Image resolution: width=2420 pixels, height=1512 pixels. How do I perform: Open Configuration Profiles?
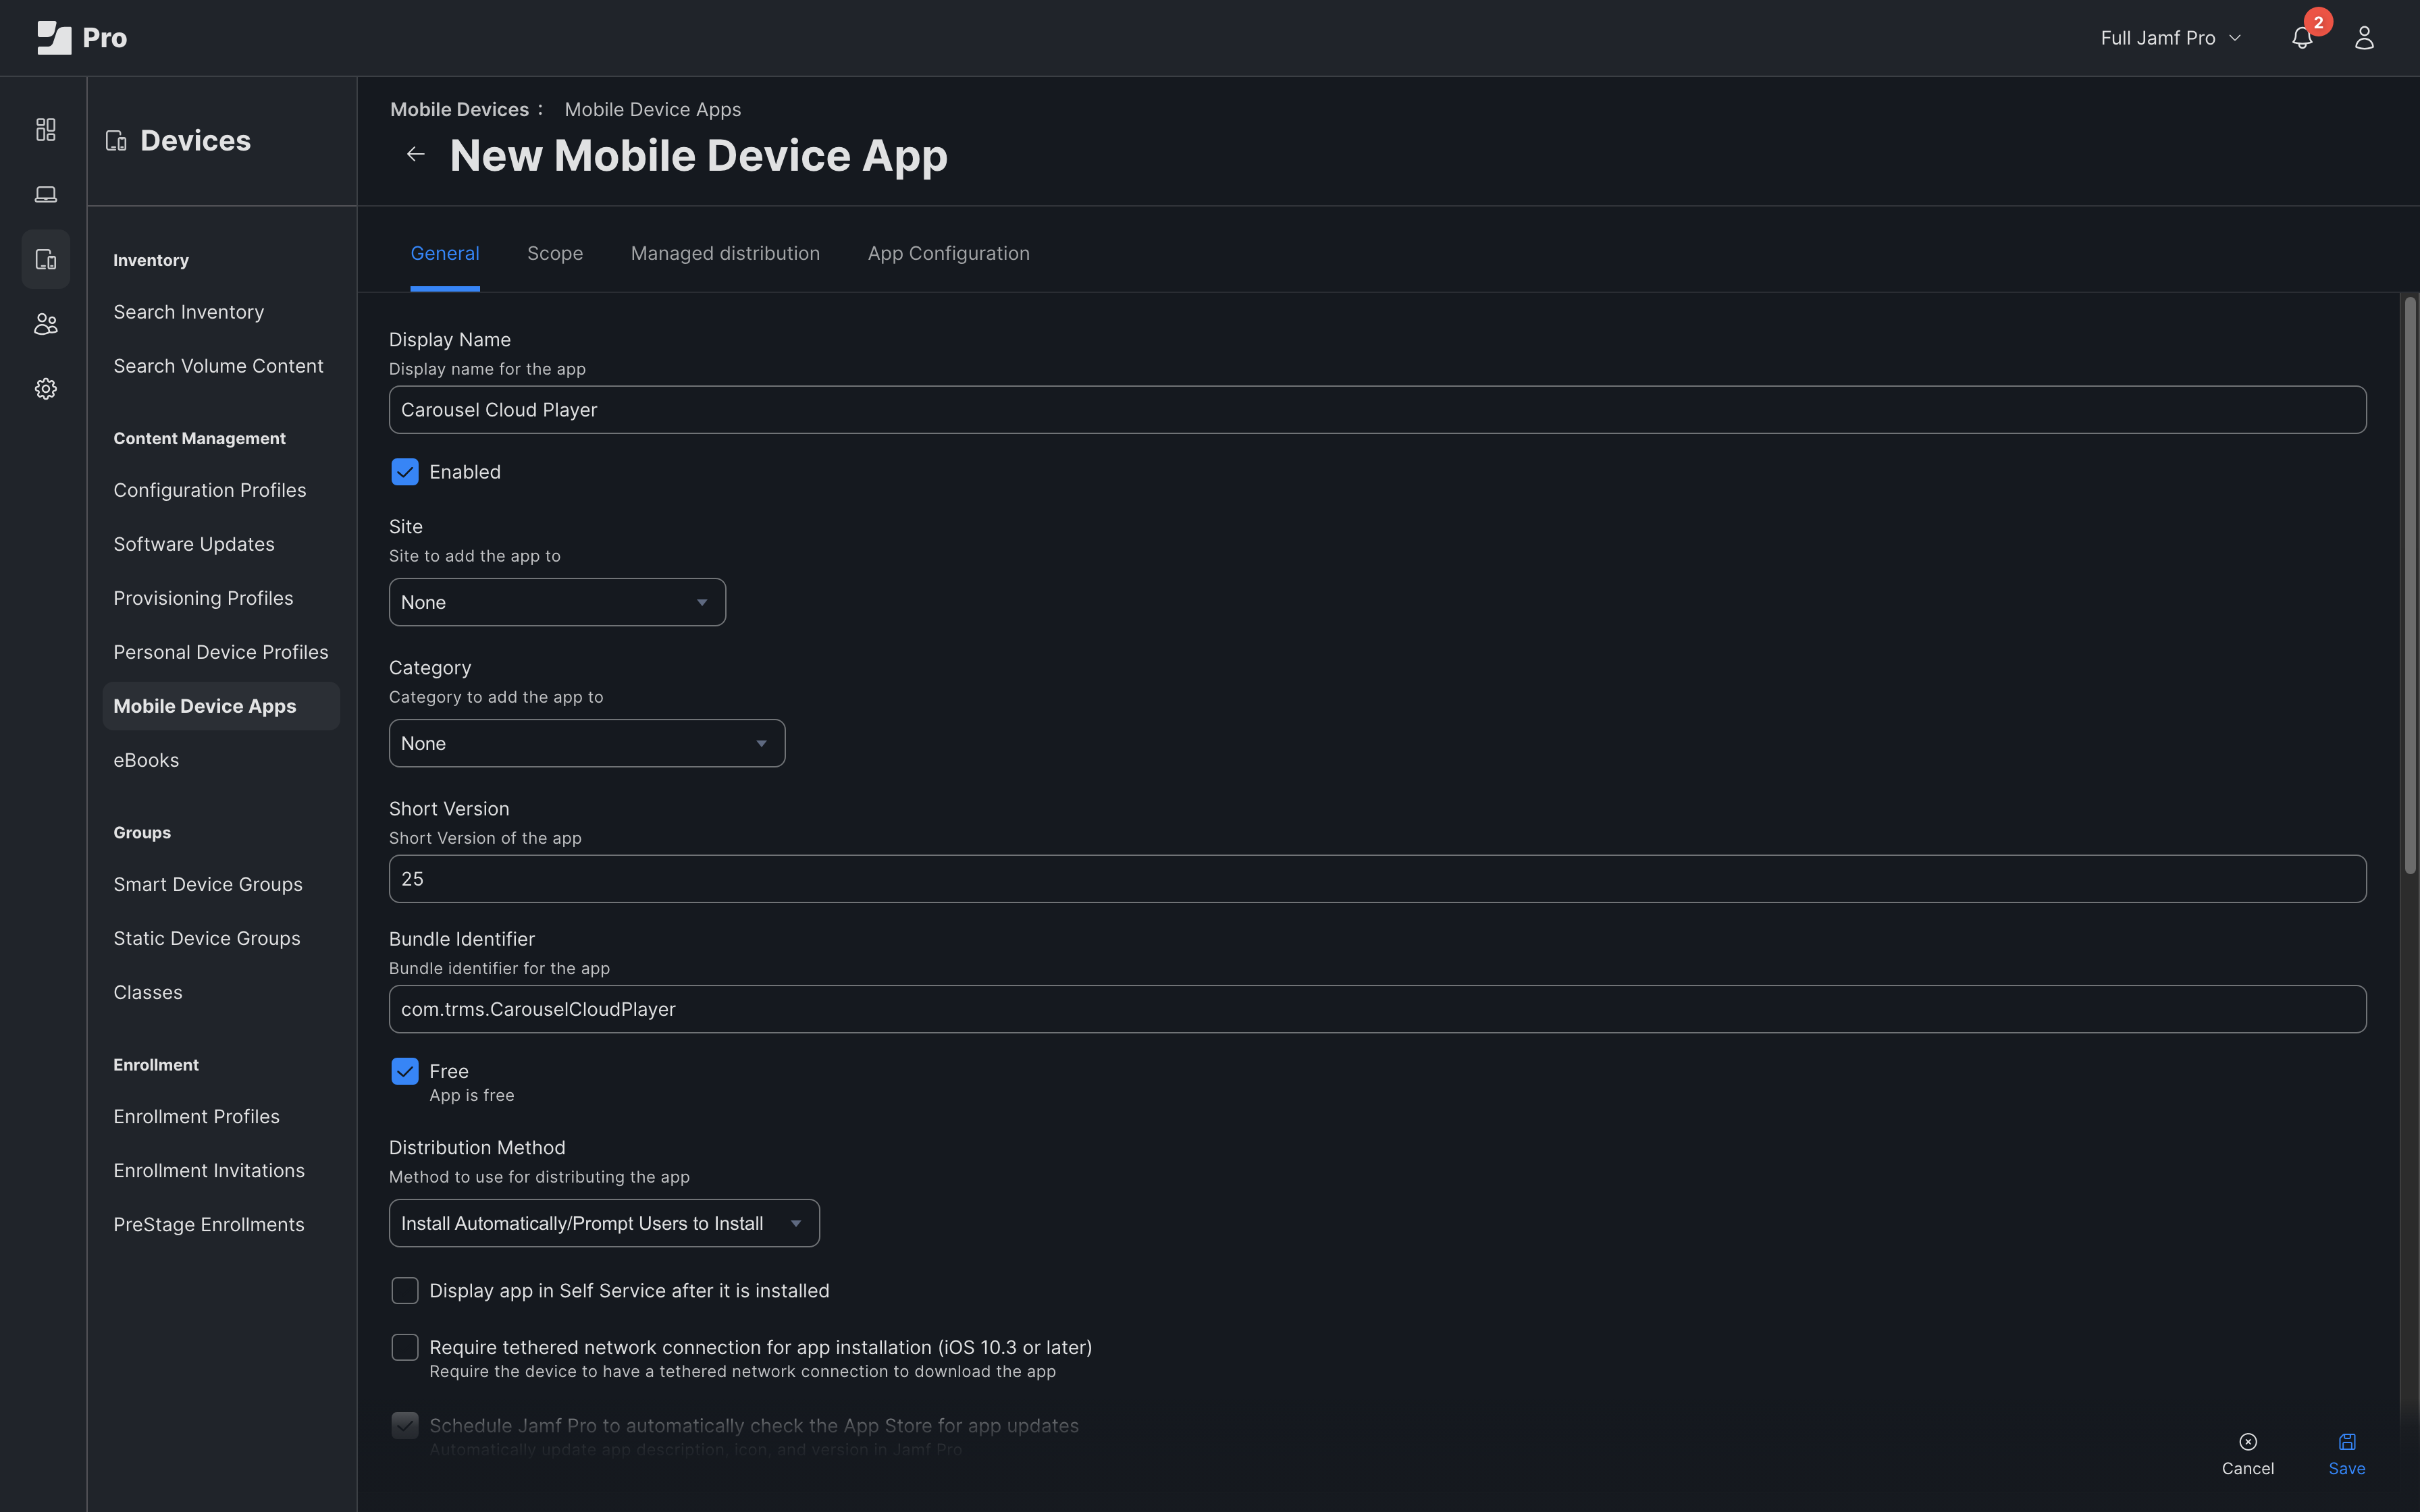(210, 490)
